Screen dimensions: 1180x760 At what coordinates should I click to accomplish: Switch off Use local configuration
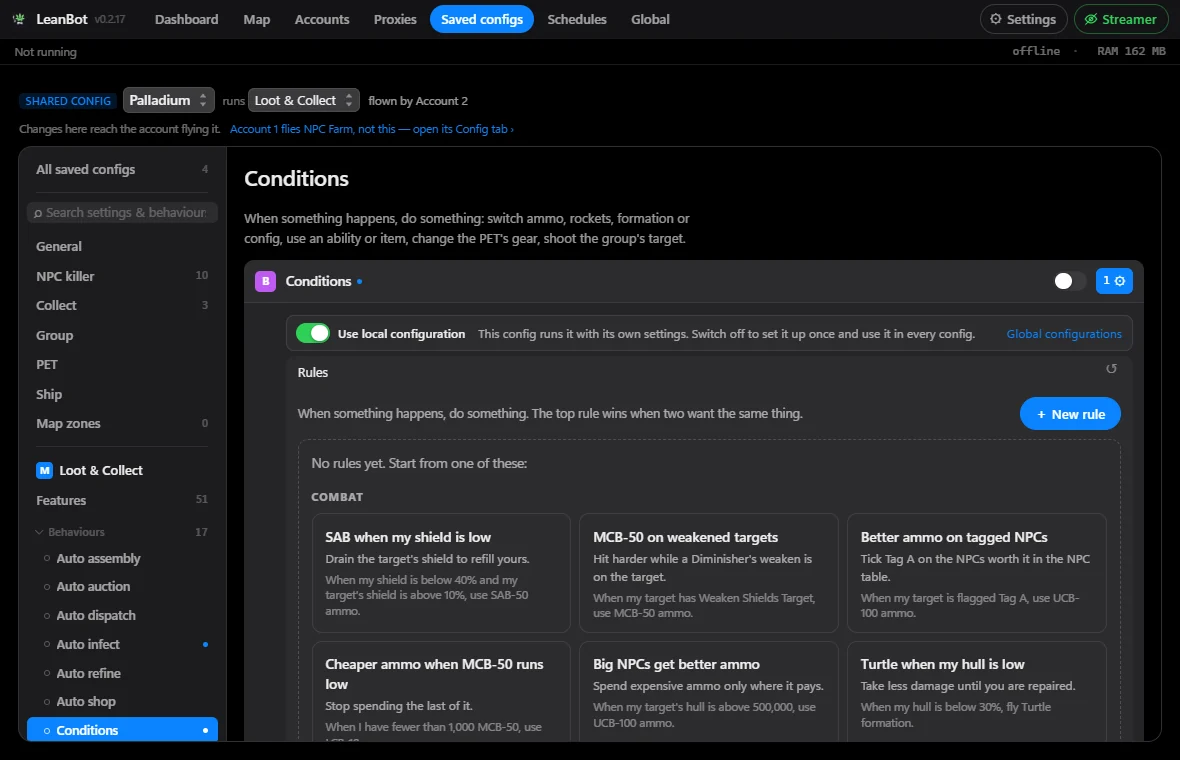(312, 333)
